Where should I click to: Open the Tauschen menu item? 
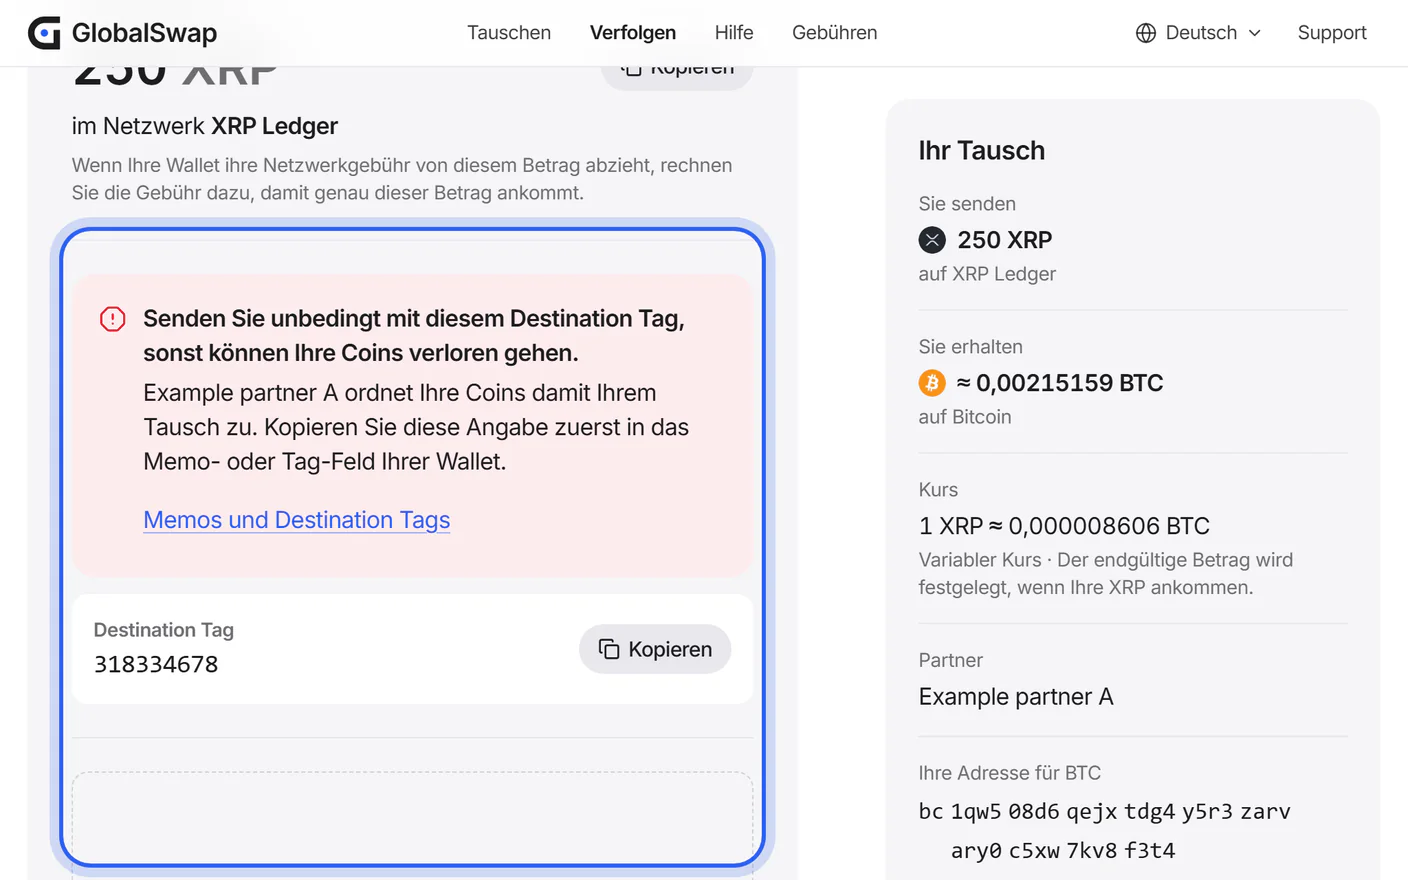coord(509,33)
